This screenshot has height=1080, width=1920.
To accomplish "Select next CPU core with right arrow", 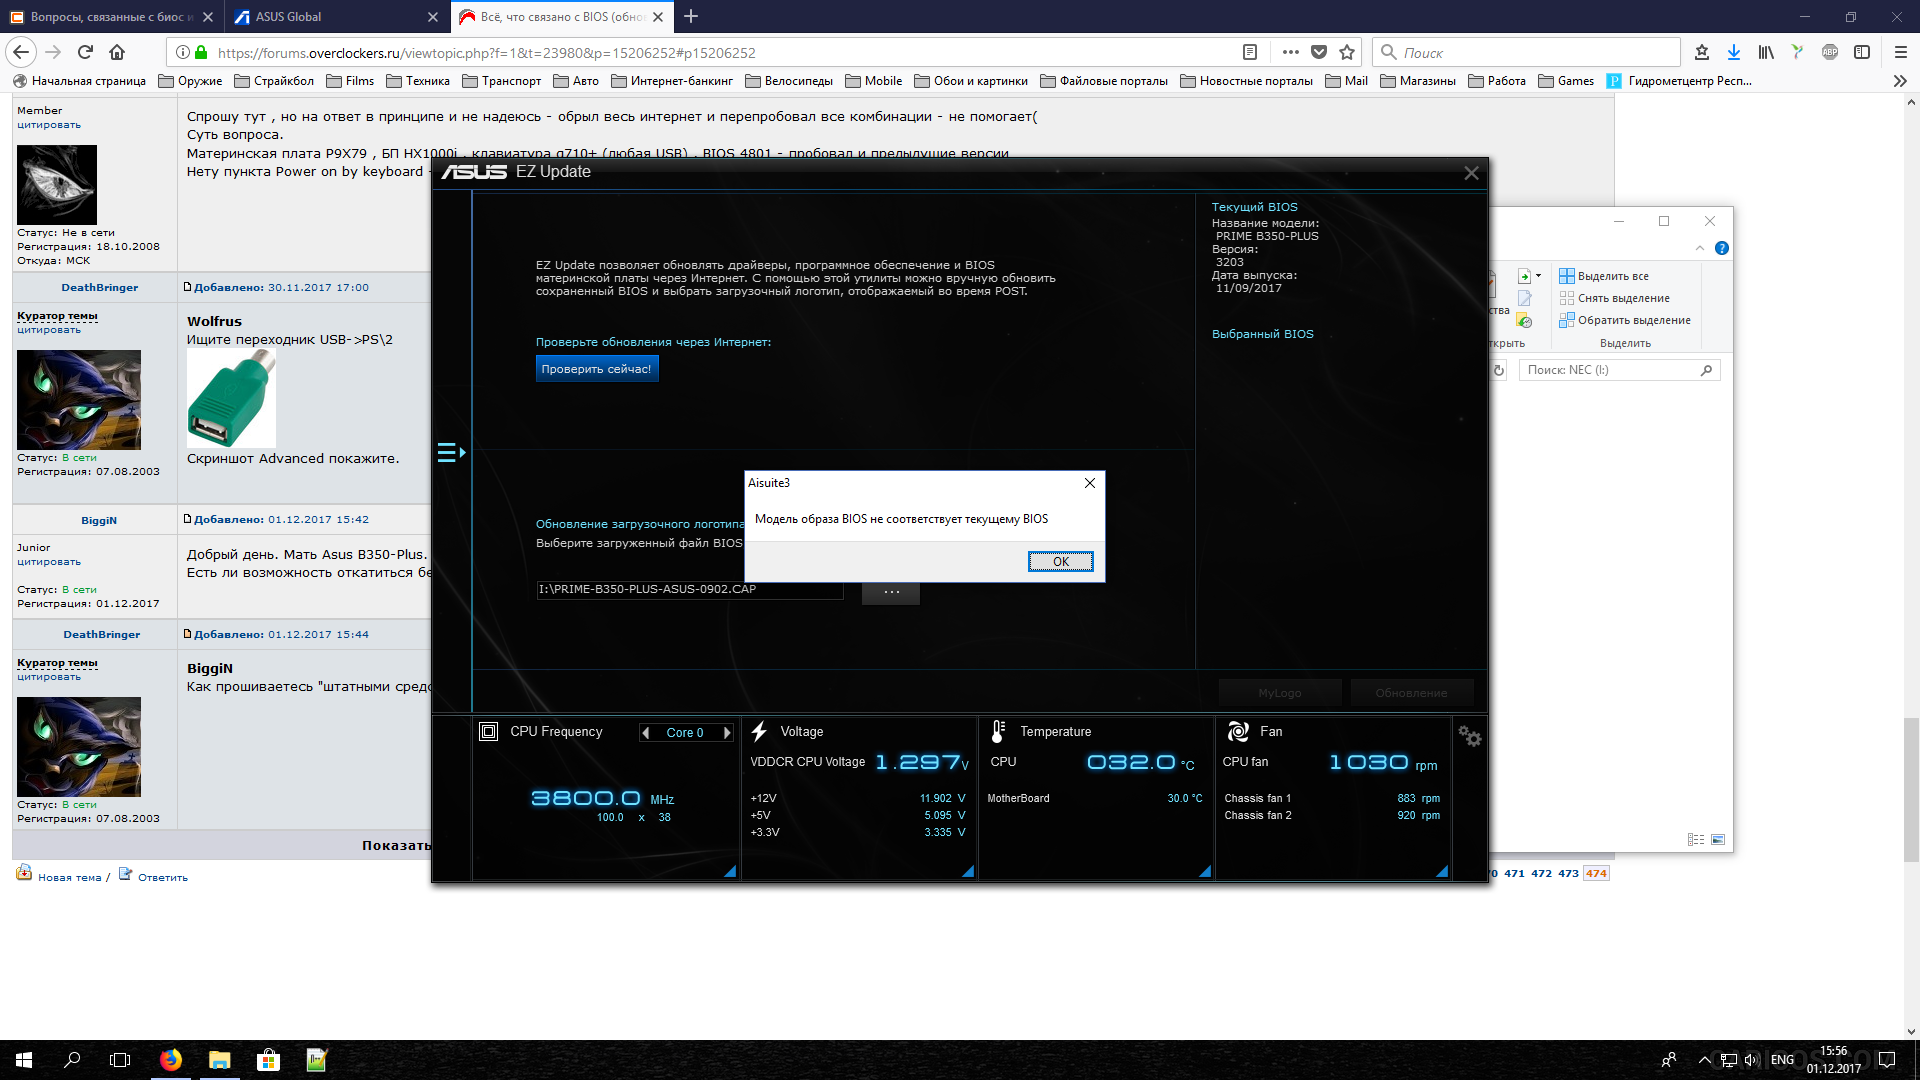I will click(727, 733).
